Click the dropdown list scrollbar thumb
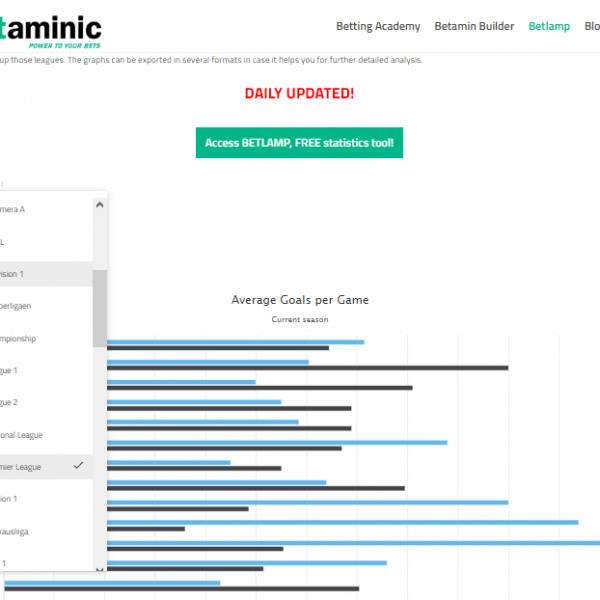 pyautogui.click(x=99, y=308)
